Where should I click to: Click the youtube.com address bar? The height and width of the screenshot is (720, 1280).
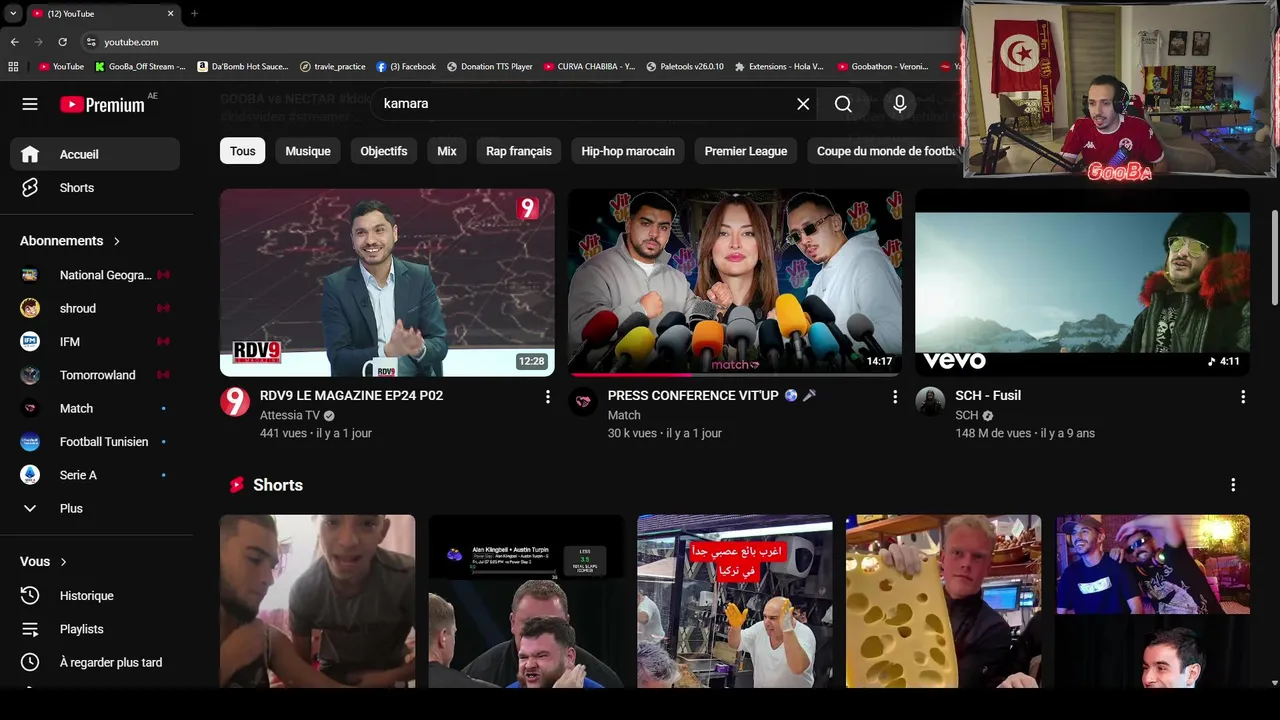(520, 42)
